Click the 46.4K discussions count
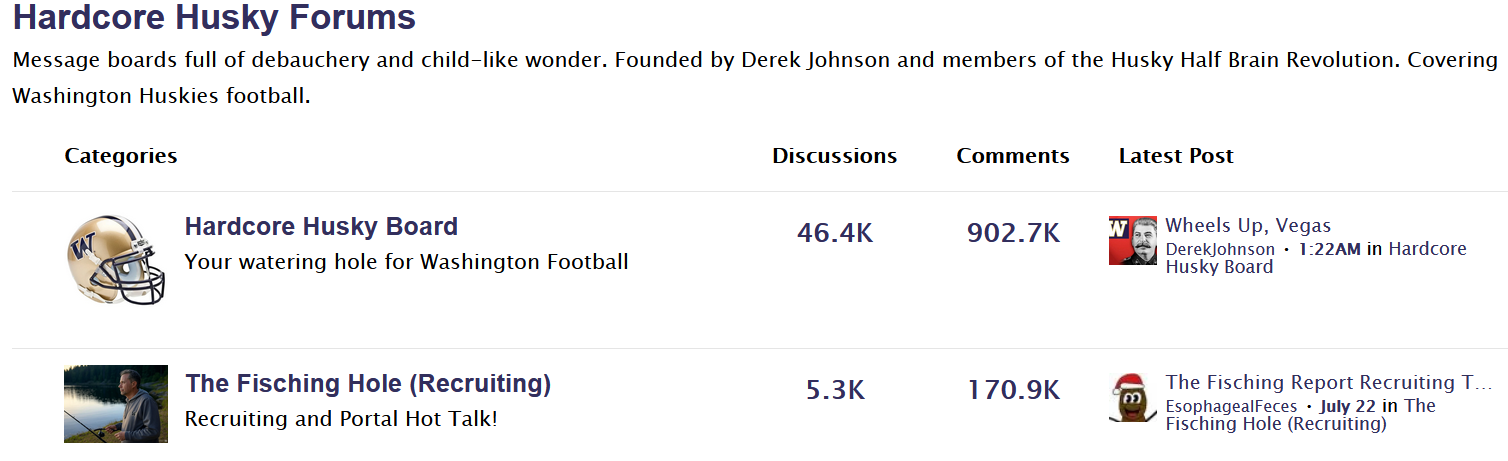The height and width of the screenshot is (461, 1508). click(x=835, y=234)
